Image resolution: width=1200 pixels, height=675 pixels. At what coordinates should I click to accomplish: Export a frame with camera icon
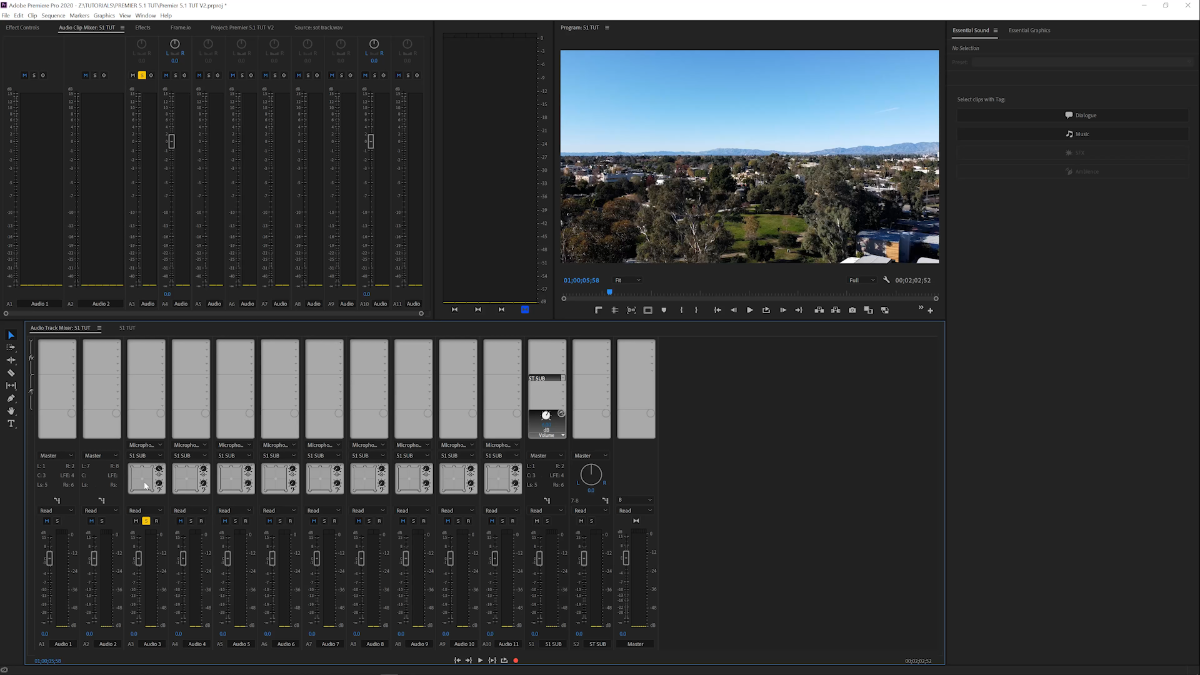coord(852,310)
